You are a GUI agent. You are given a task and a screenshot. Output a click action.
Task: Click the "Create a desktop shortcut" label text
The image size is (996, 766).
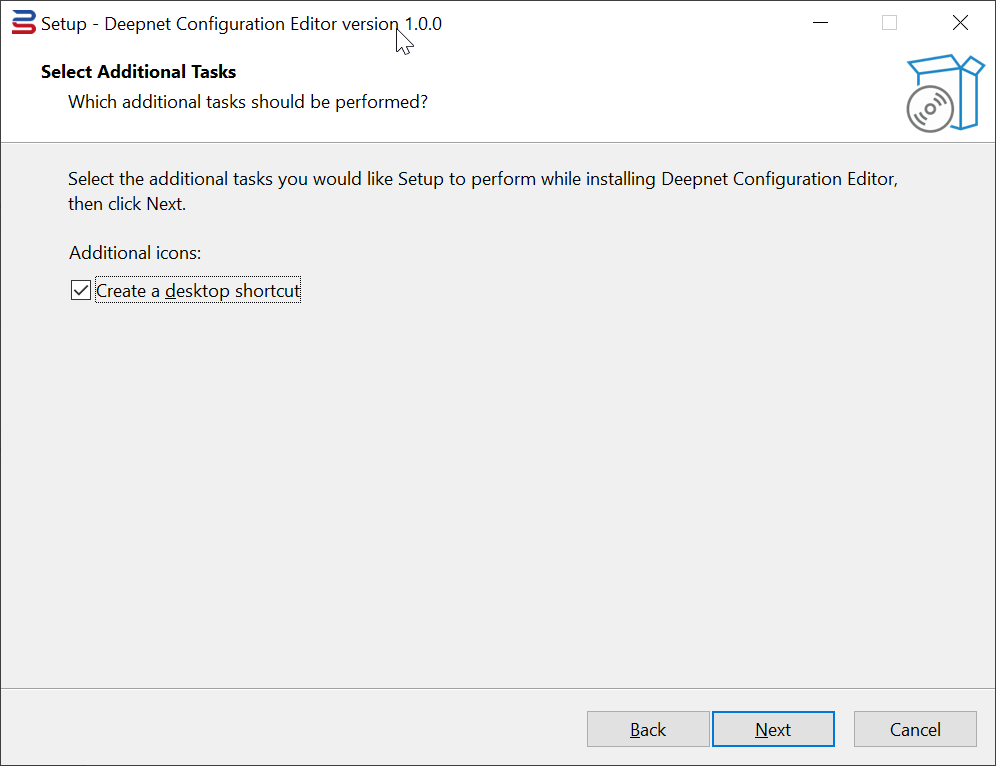[198, 291]
